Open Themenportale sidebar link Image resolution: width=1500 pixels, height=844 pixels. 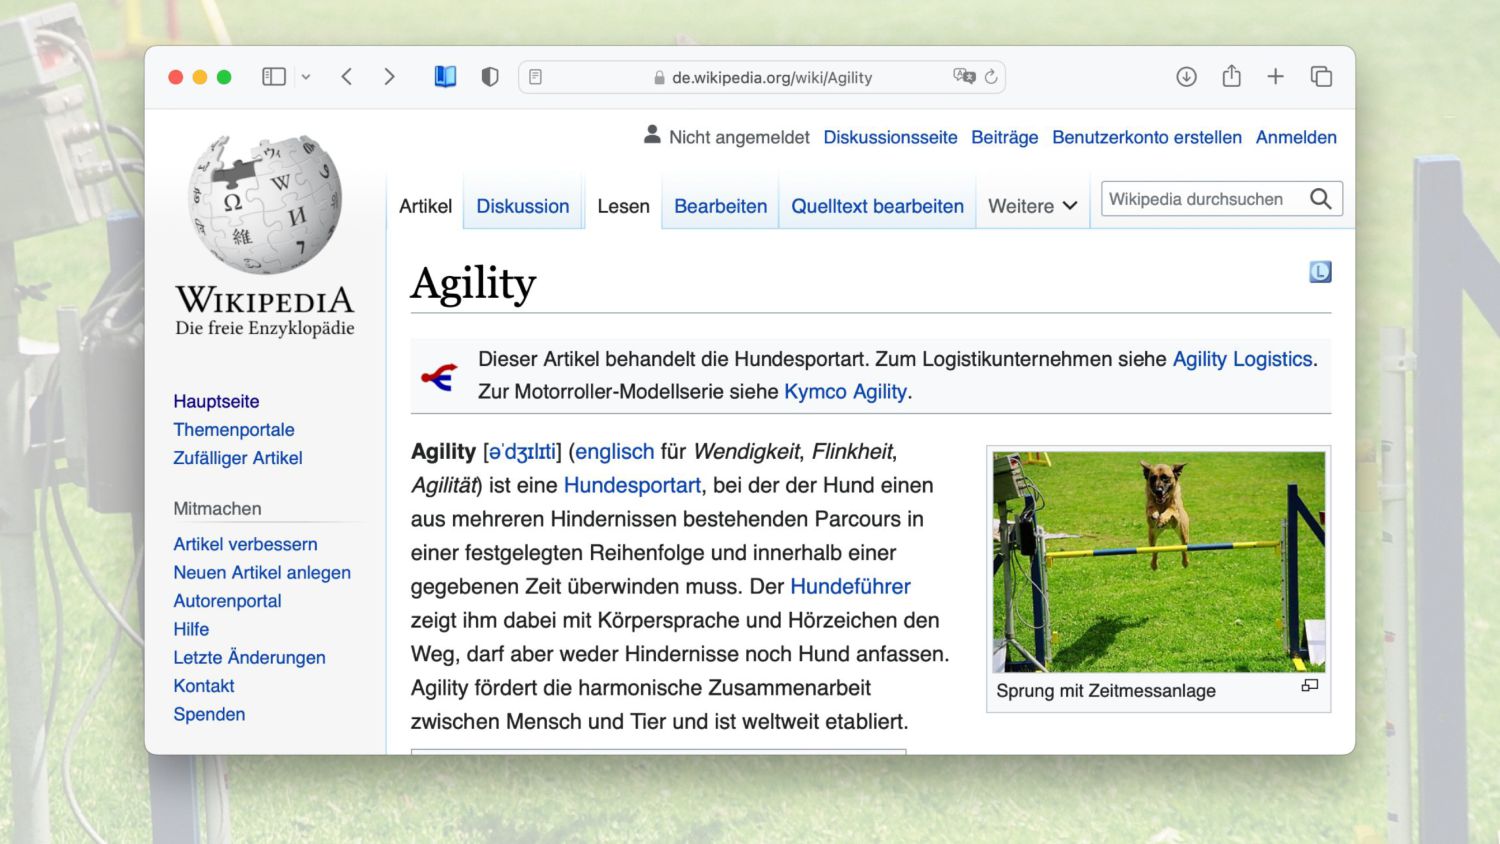click(x=234, y=430)
